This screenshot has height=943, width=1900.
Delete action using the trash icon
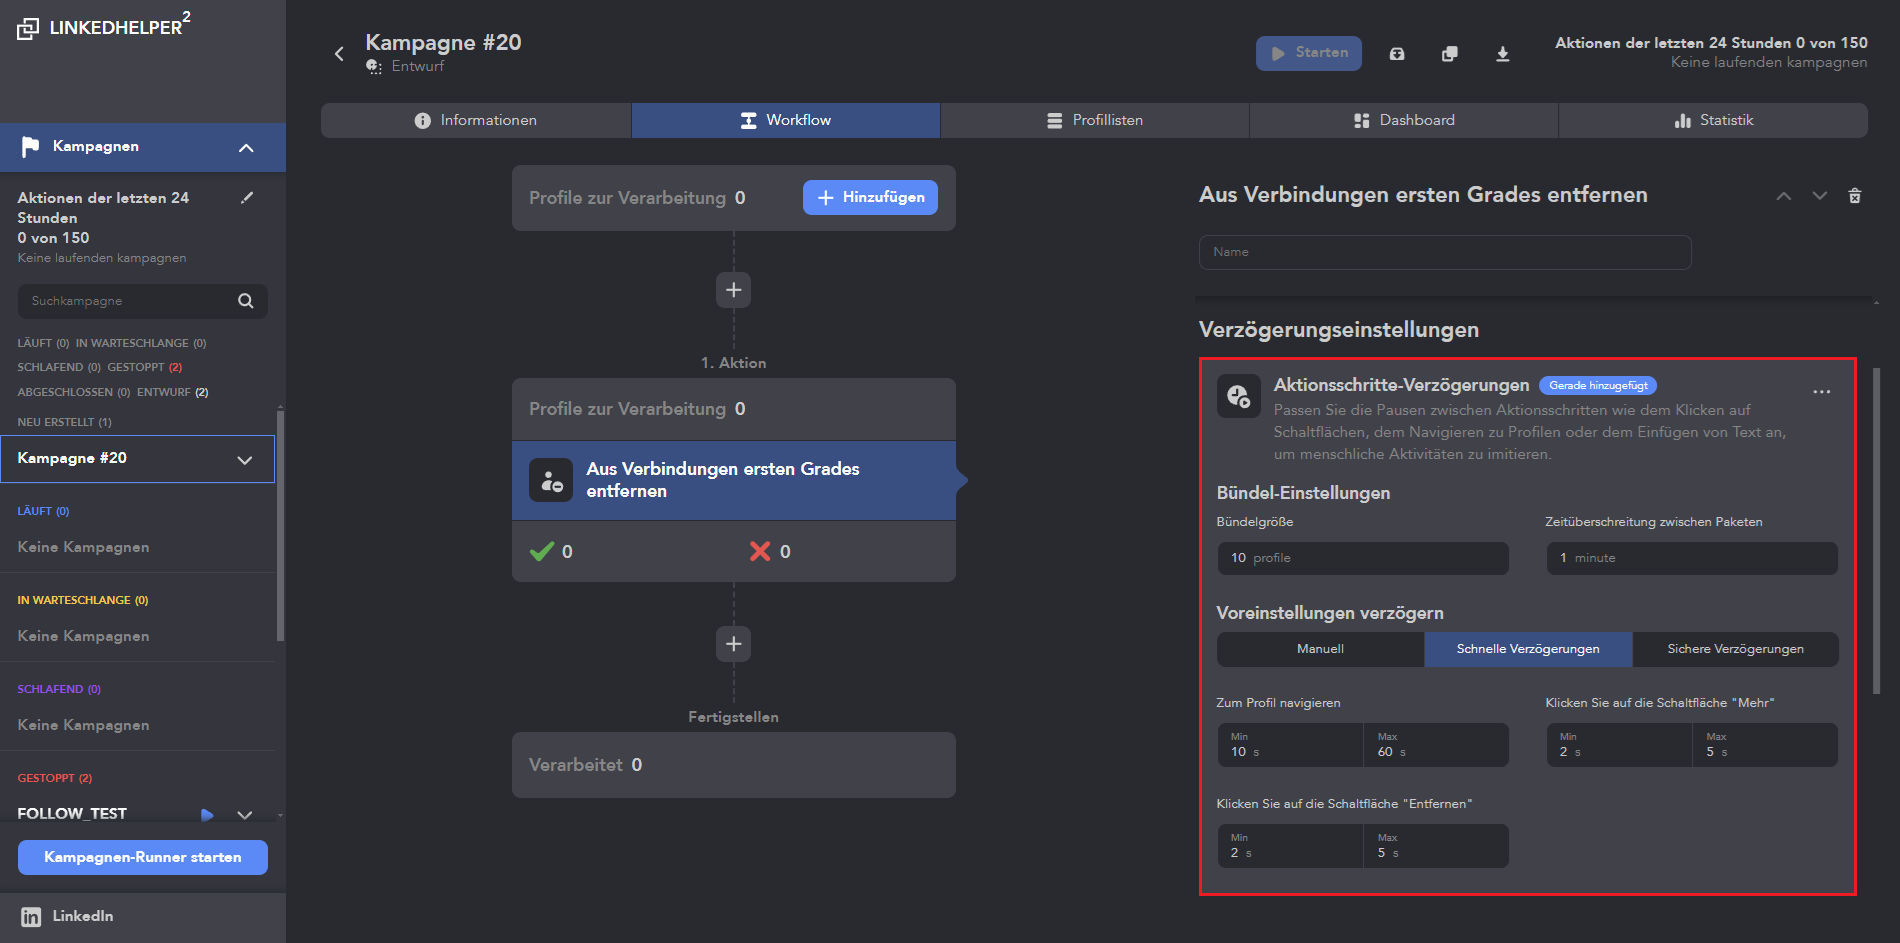click(x=1855, y=196)
